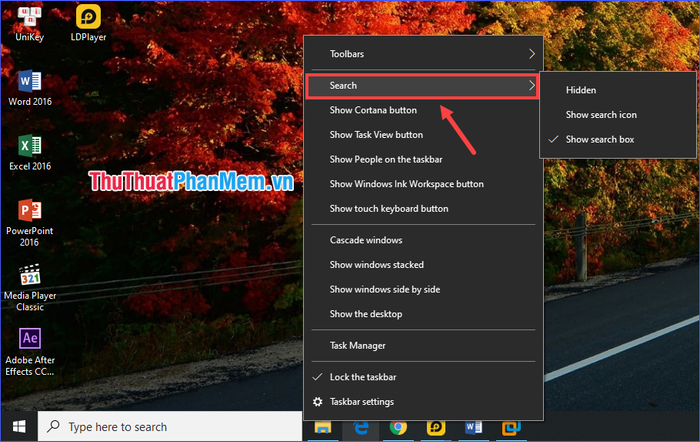Viewport: 700px width, 442px height.
Task: Toggle Show Cortana button
Action: 423,110
